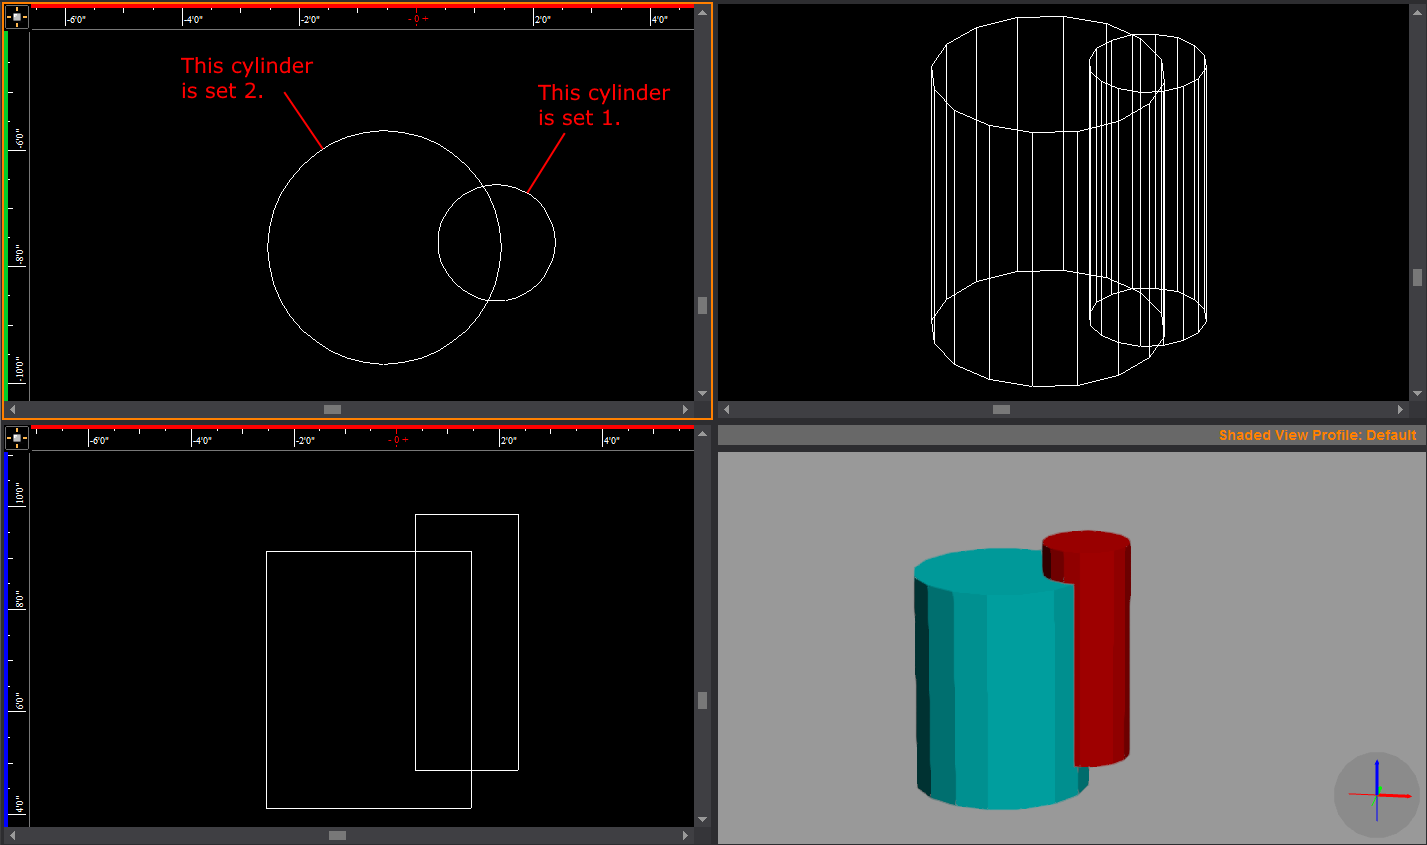The width and height of the screenshot is (1427, 845).
Task: Click the wireframe view's scroll up arrow
Action: click(1417, 13)
